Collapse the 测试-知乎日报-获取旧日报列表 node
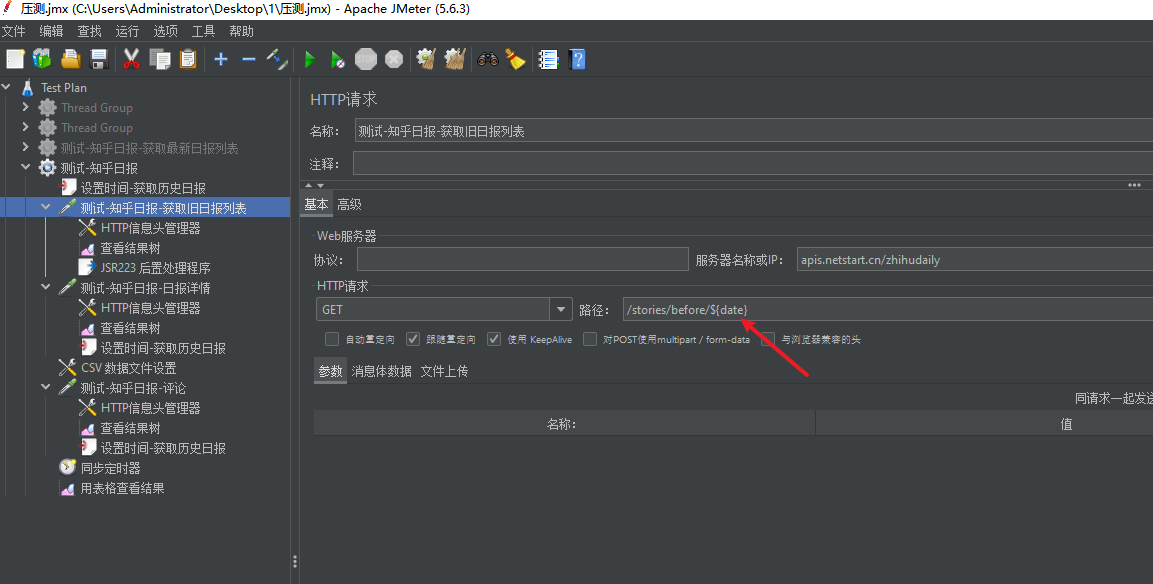This screenshot has width=1153, height=584. pos(46,207)
